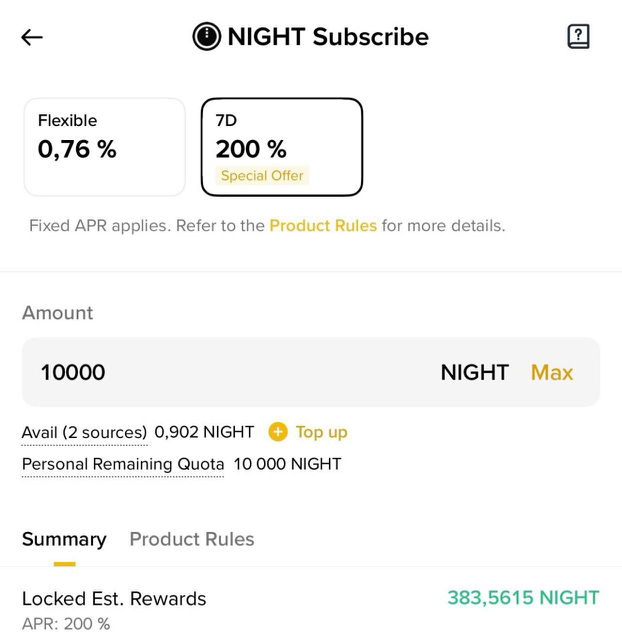Expand the Avail (2 sources) details
622x640 pixels.
point(84,432)
